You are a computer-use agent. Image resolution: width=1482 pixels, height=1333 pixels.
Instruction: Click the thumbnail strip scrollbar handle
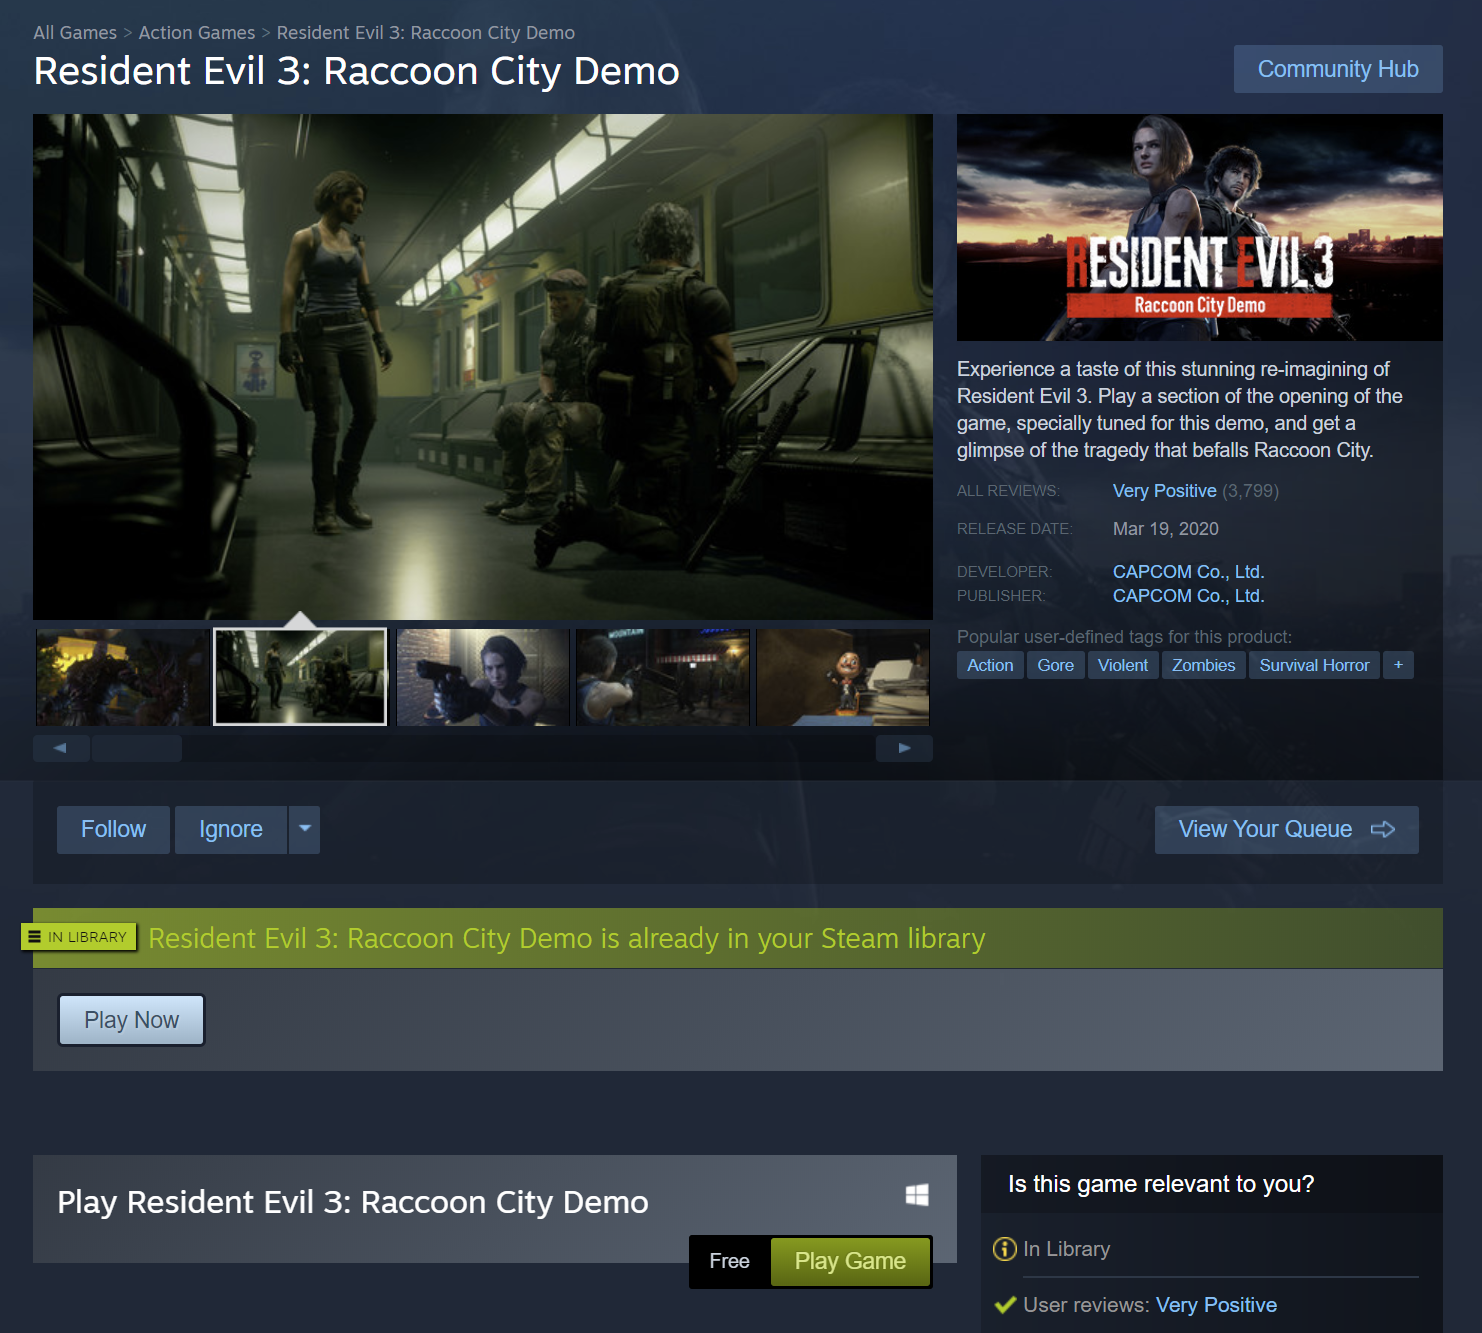click(137, 748)
